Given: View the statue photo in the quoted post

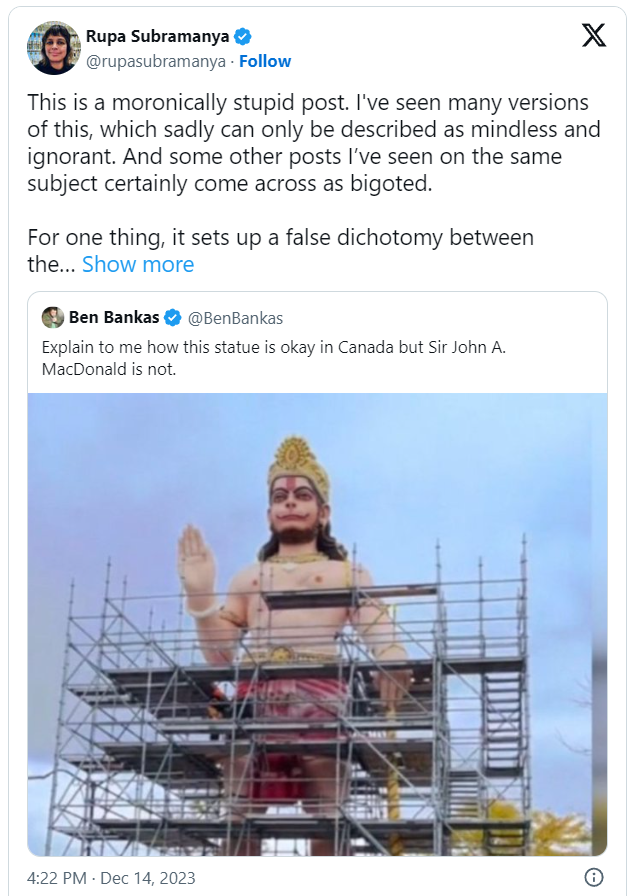Looking at the screenshot, I should [x=317, y=624].
